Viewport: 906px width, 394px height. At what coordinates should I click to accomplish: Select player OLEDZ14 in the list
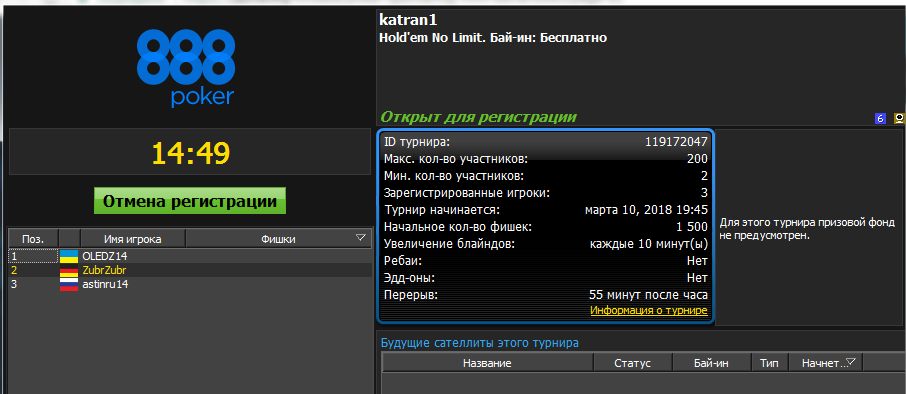tap(190, 255)
